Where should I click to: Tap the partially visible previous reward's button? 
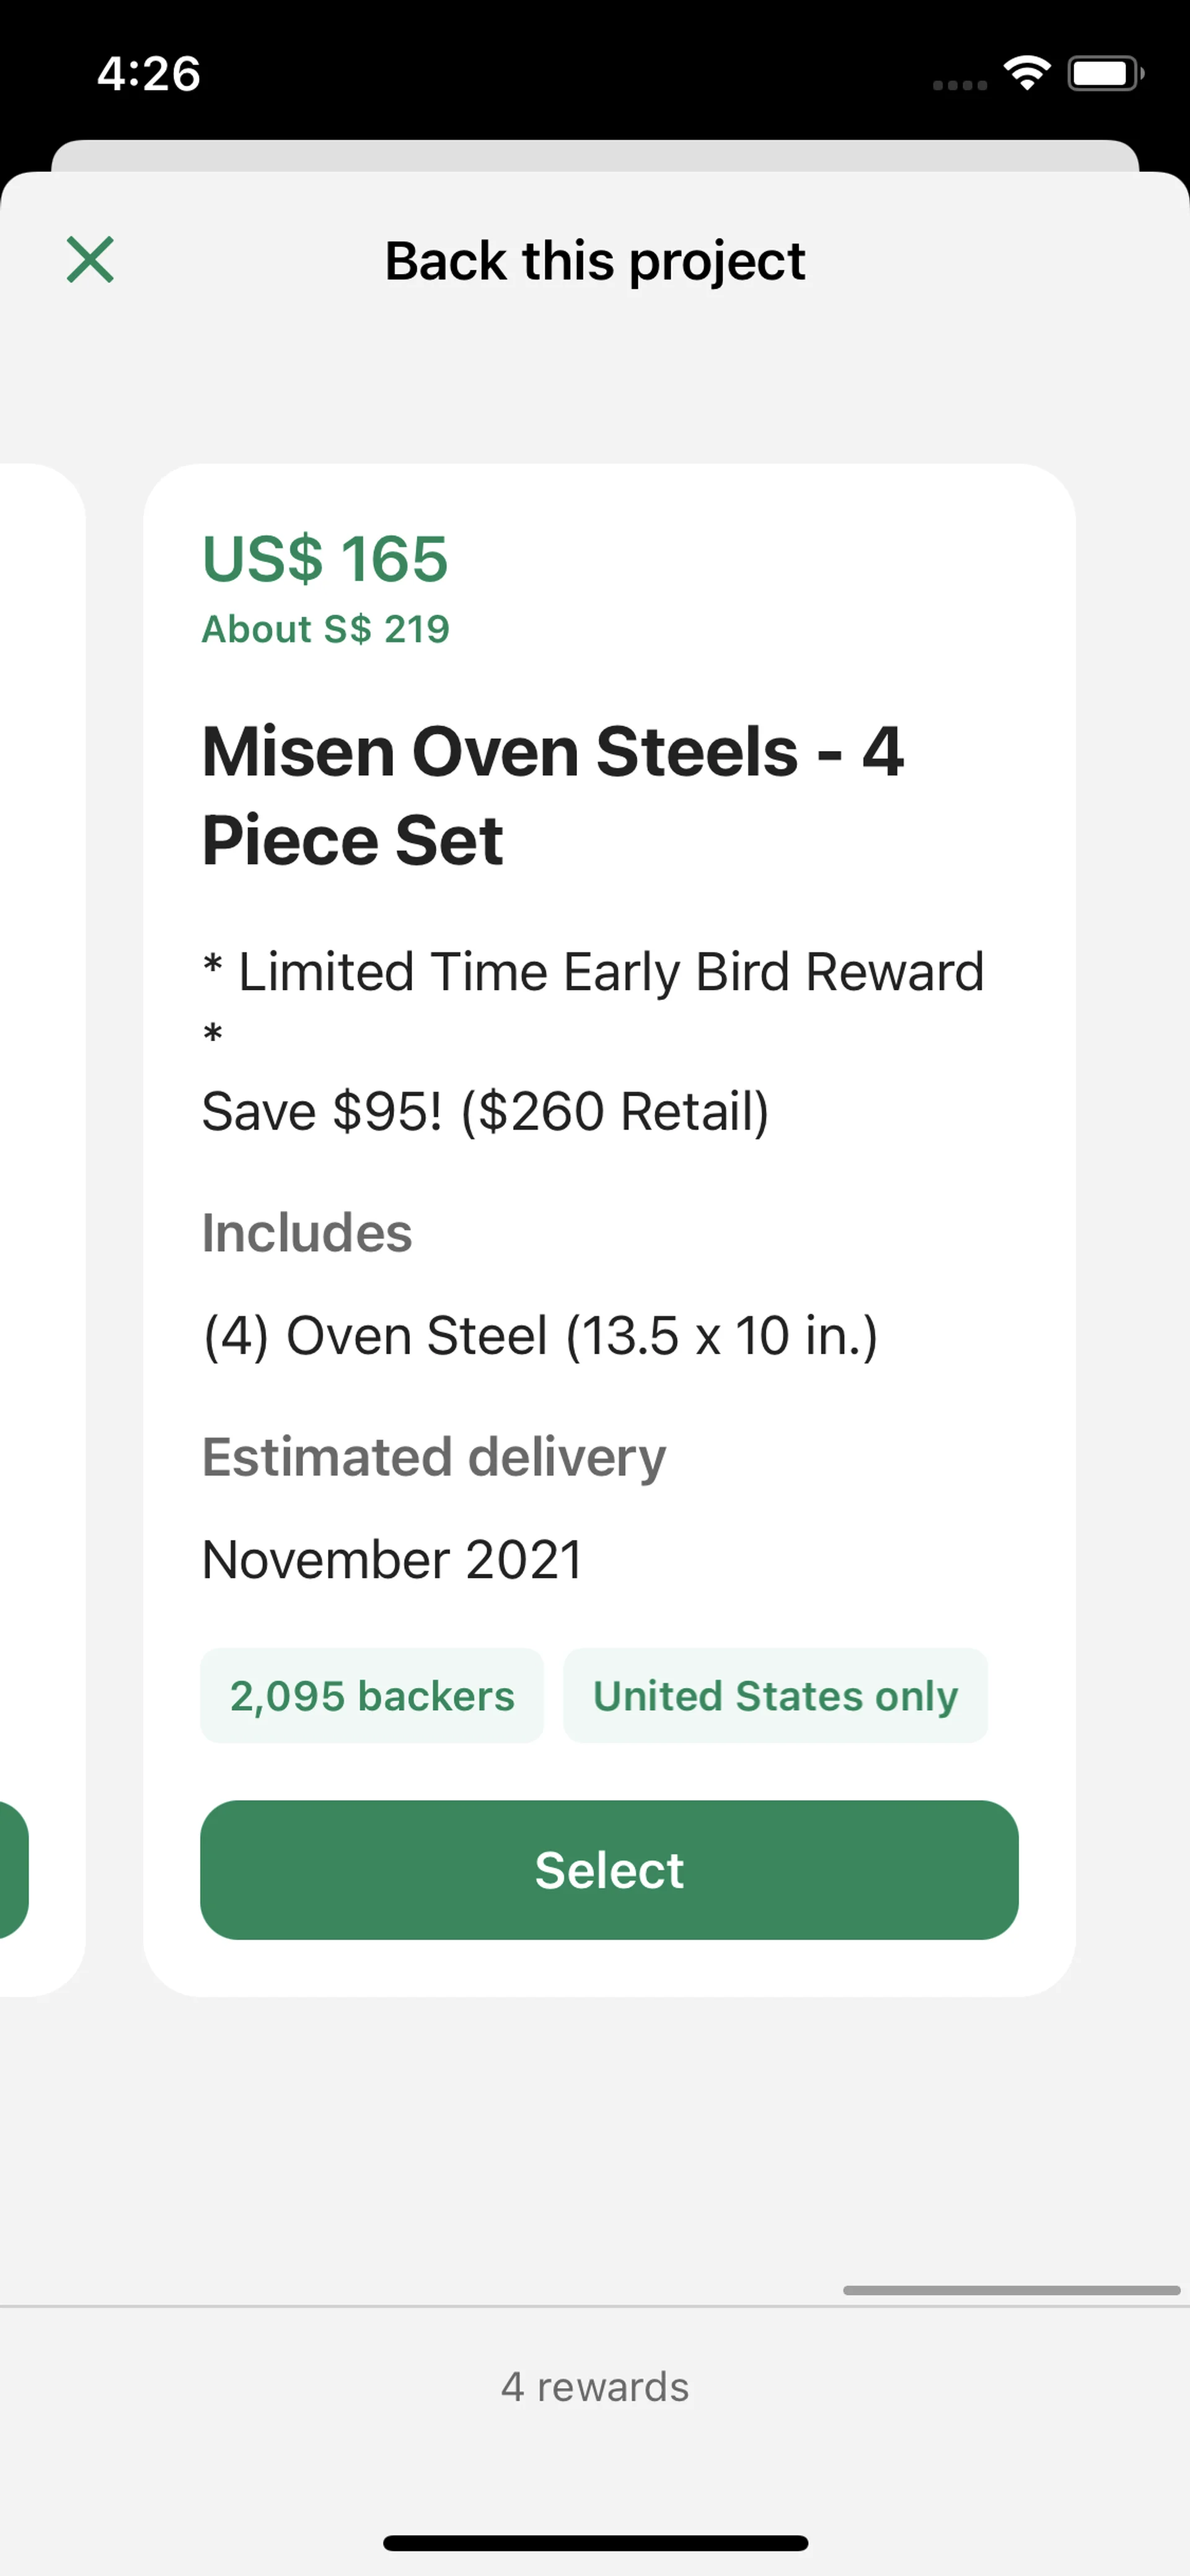[12, 1870]
